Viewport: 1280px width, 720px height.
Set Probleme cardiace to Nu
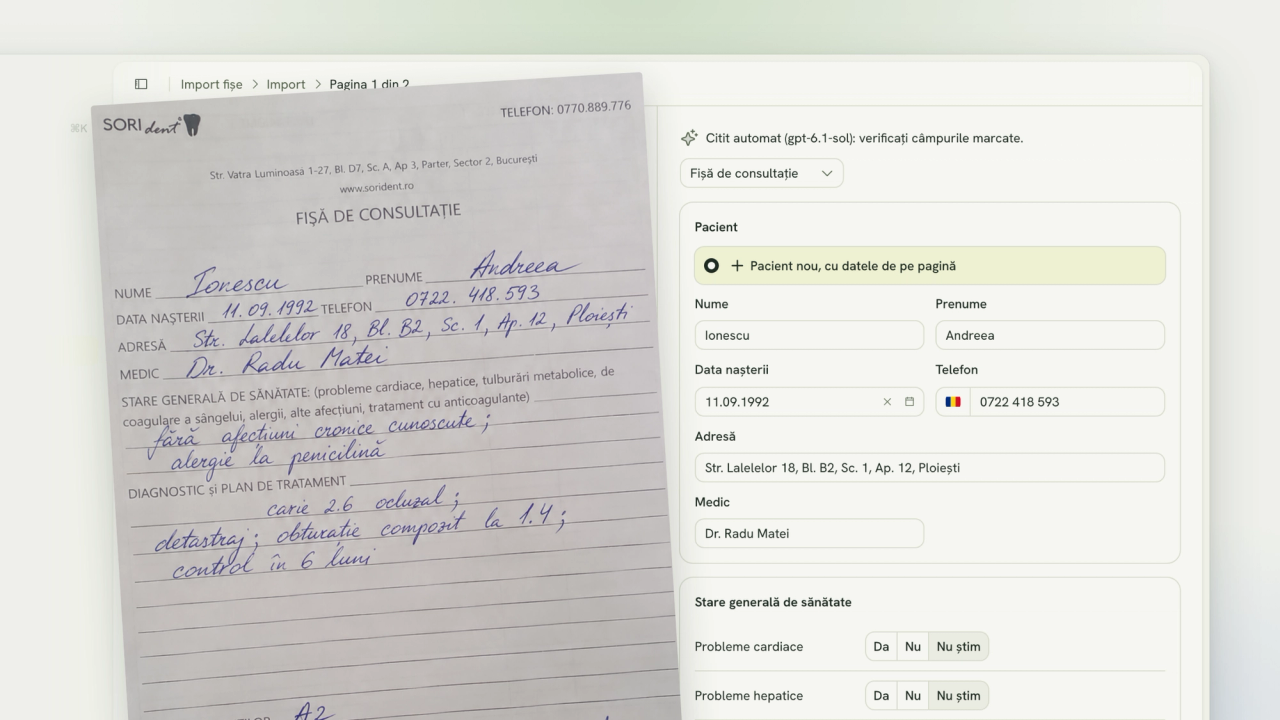[x=913, y=647]
